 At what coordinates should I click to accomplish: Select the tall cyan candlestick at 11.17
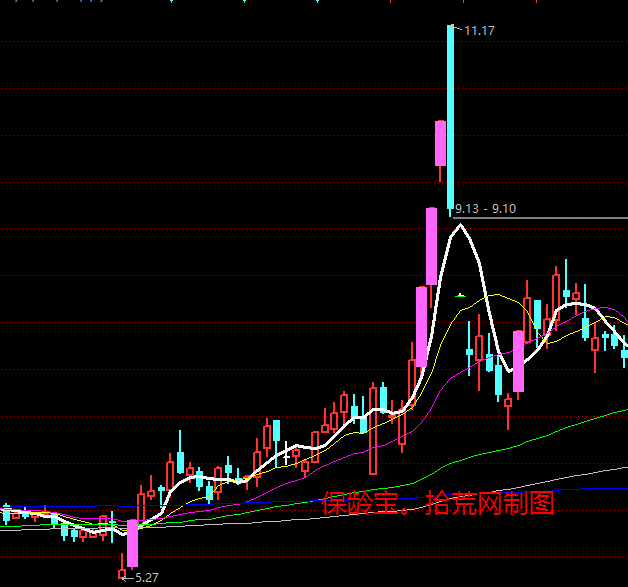click(x=451, y=120)
